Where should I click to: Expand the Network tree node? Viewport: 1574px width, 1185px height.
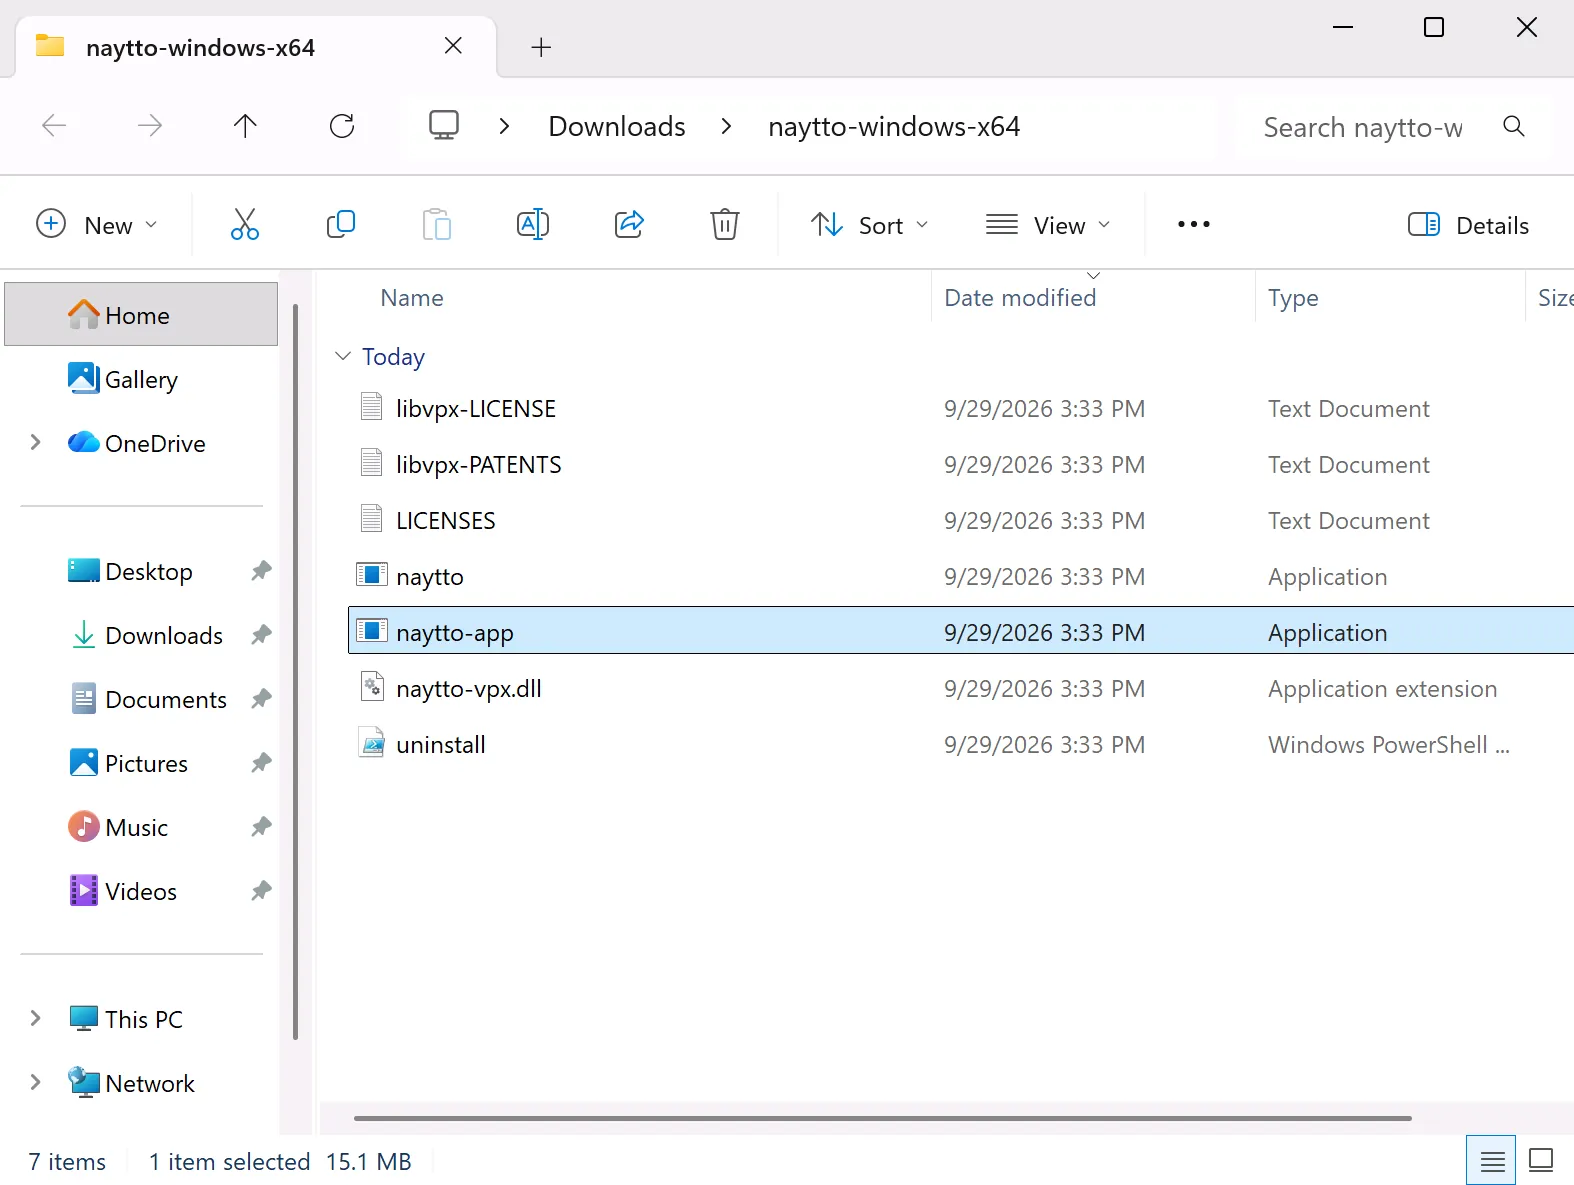[36, 1082]
